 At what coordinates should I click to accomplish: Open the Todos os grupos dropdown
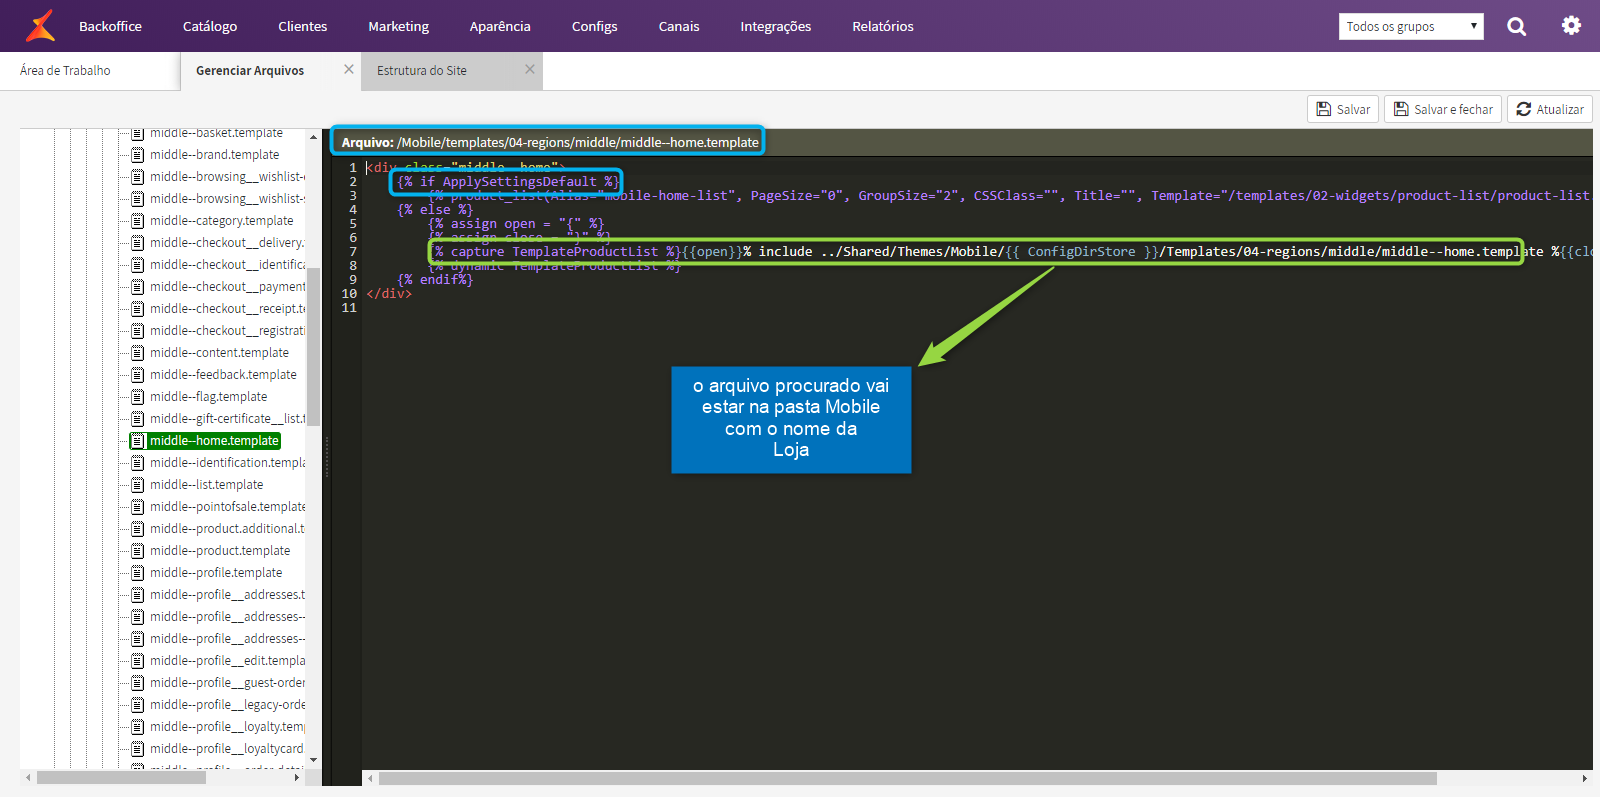click(1411, 26)
